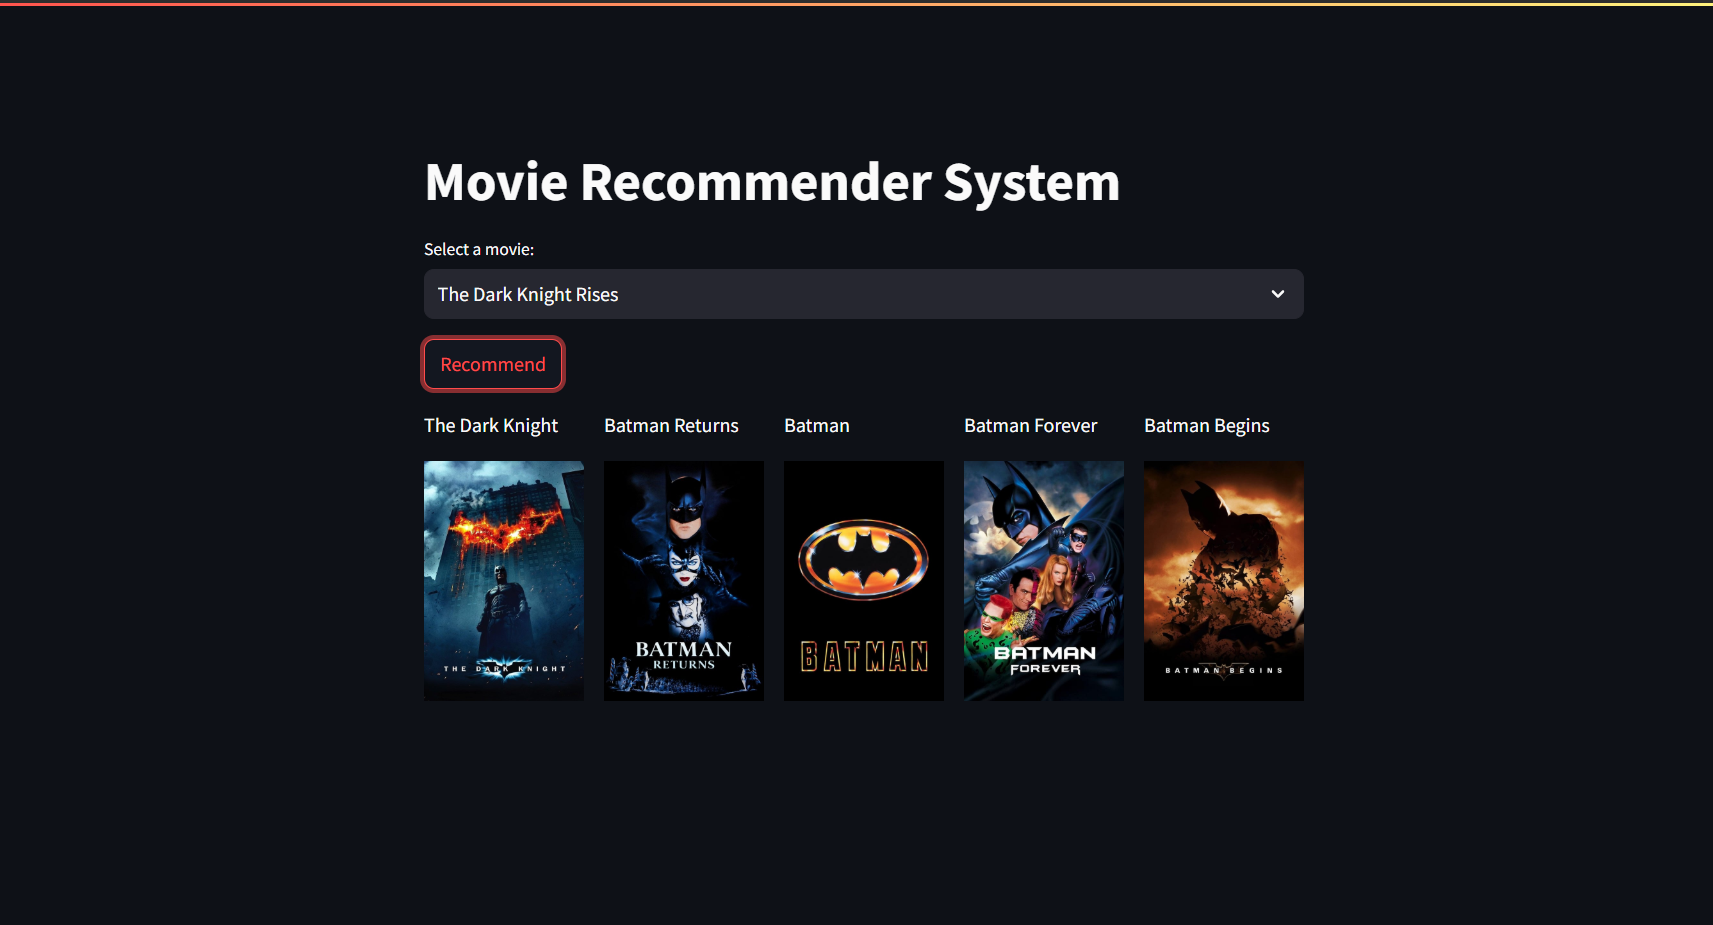This screenshot has height=925, width=1713.
Task: Click the 'BATMAN FOREVER' logo on poster
Action: click(x=1045, y=659)
